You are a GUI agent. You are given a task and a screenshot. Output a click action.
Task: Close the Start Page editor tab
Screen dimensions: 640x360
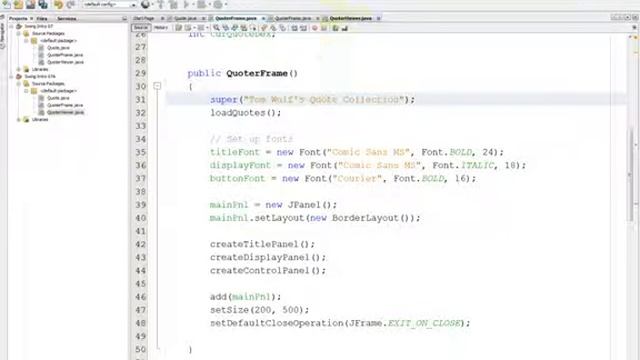click(x=162, y=18)
